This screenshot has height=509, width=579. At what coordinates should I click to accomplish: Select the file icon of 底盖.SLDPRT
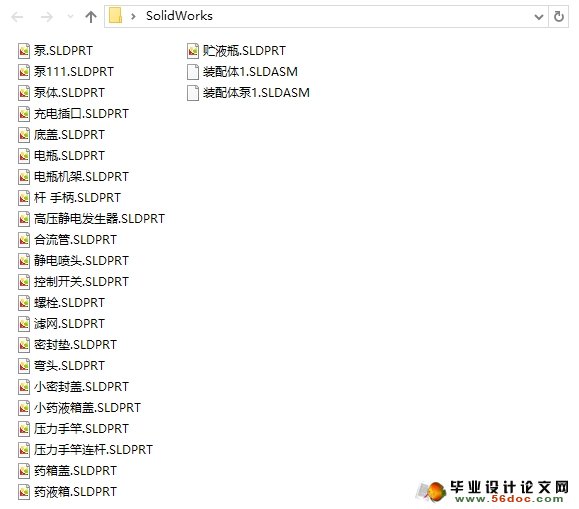point(24,135)
